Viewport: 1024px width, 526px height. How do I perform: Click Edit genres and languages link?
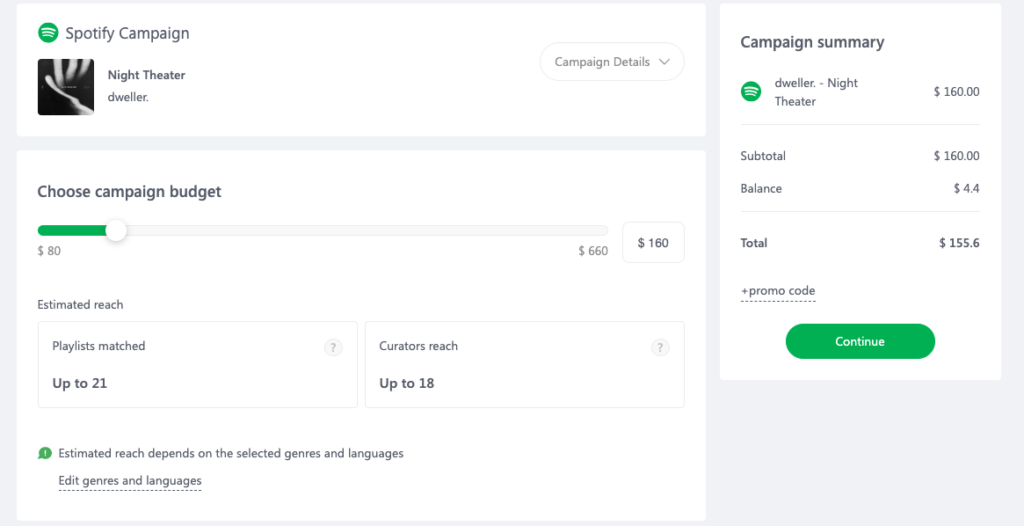(x=130, y=481)
